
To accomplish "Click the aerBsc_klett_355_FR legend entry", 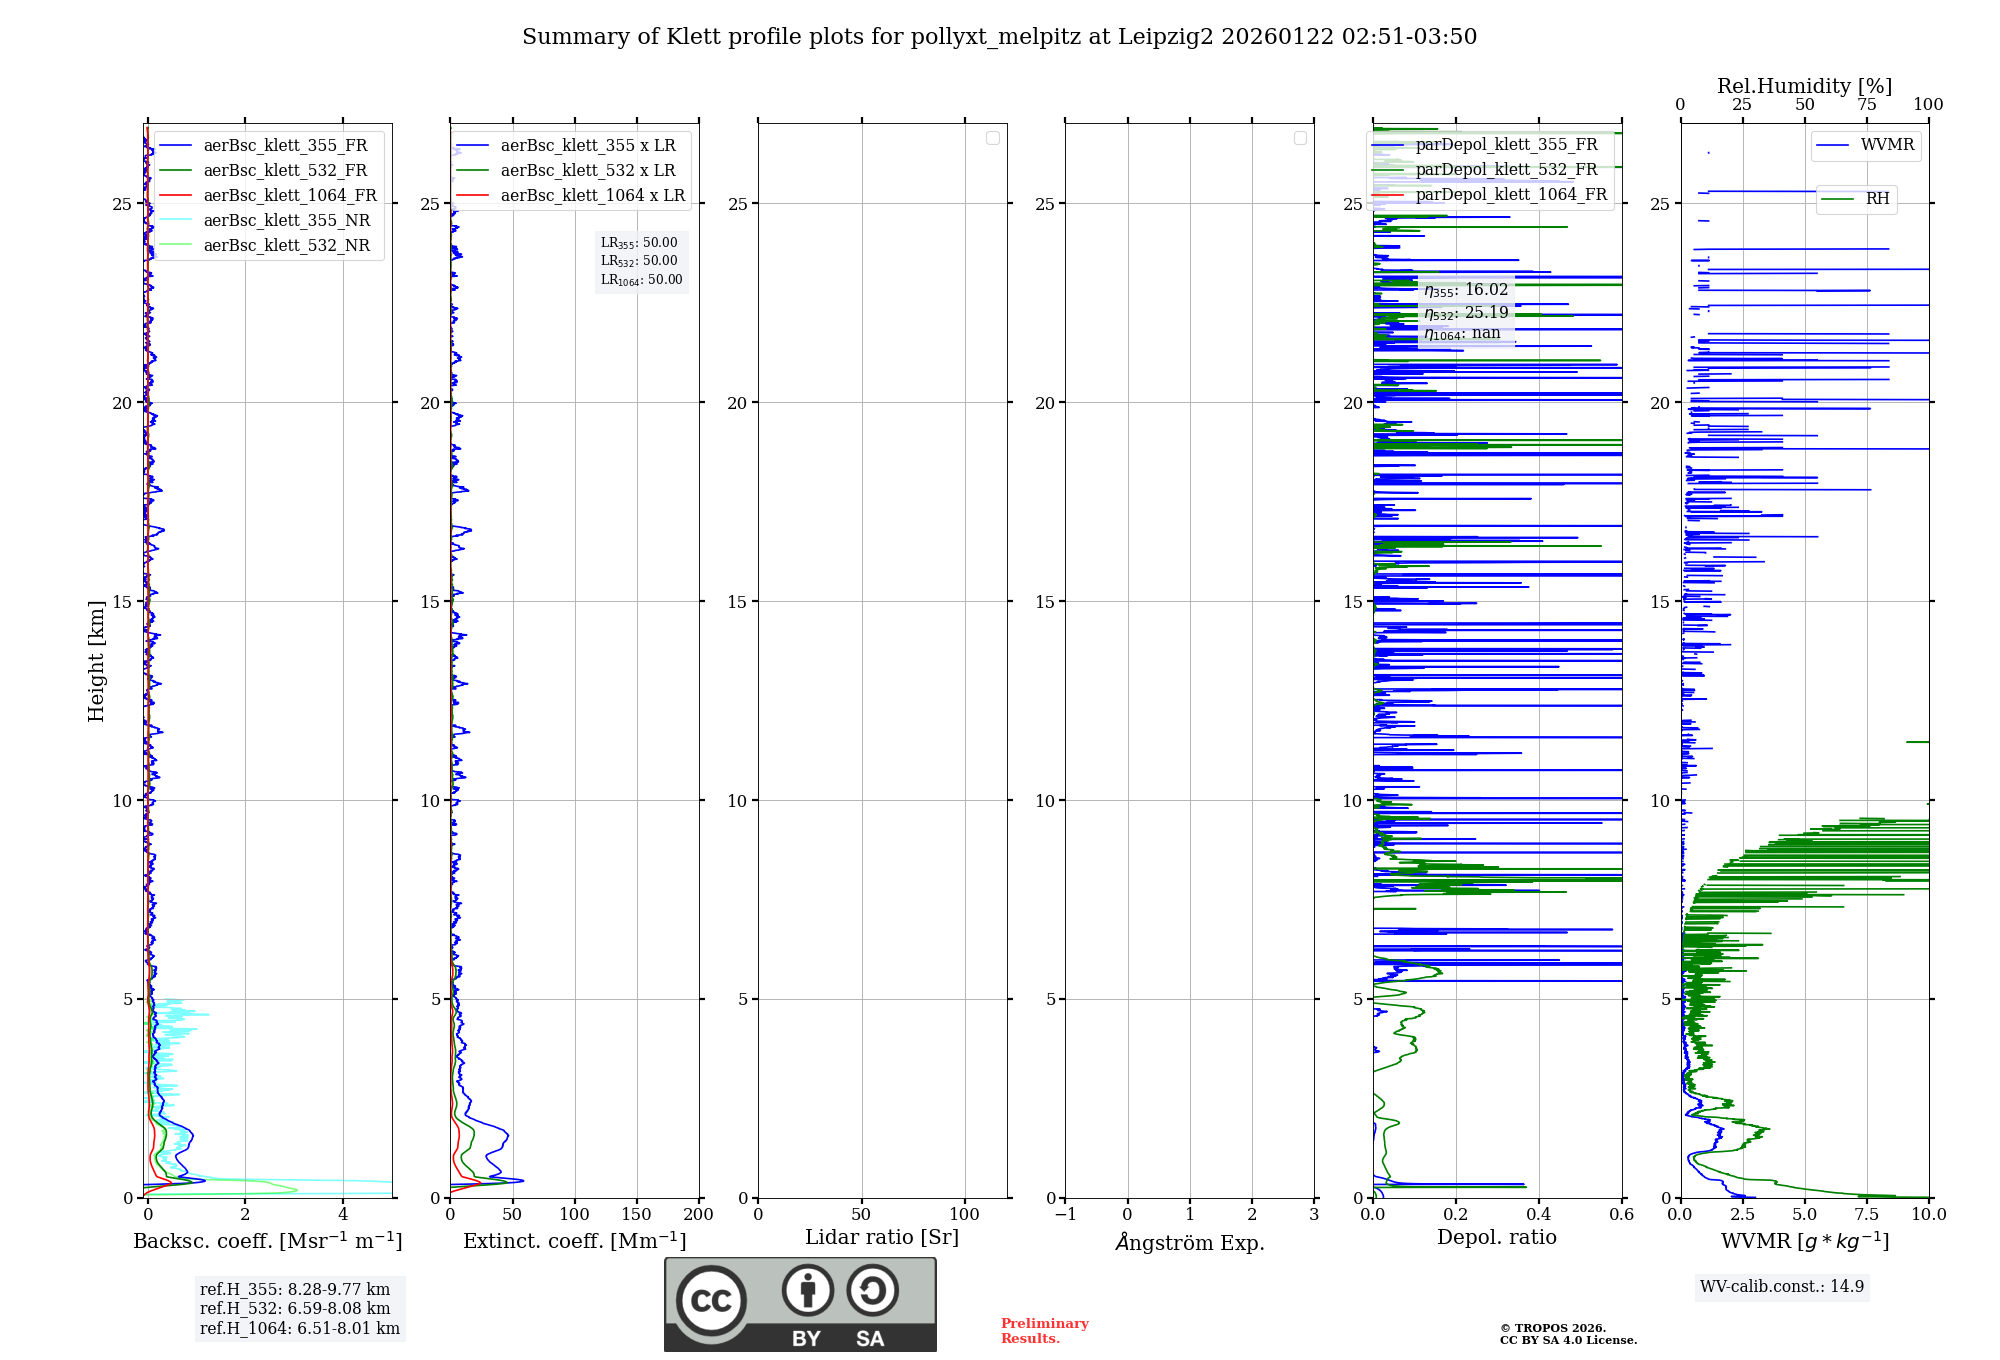I will [x=285, y=145].
